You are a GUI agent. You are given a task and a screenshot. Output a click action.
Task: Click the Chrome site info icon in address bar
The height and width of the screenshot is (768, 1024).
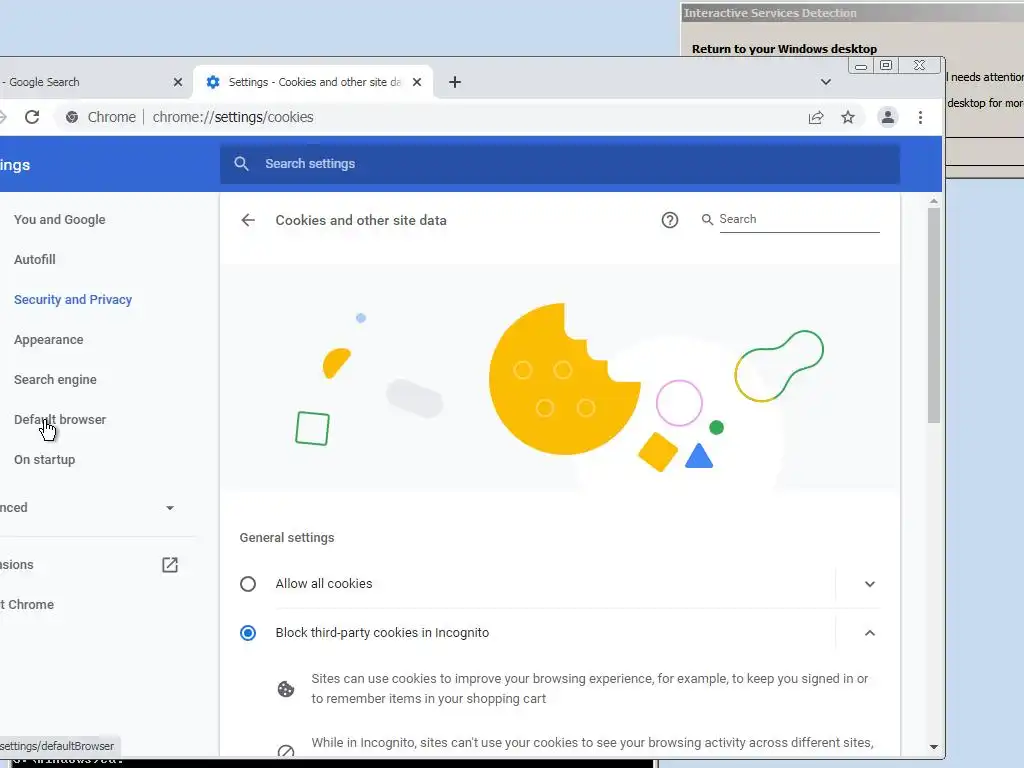pos(72,117)
